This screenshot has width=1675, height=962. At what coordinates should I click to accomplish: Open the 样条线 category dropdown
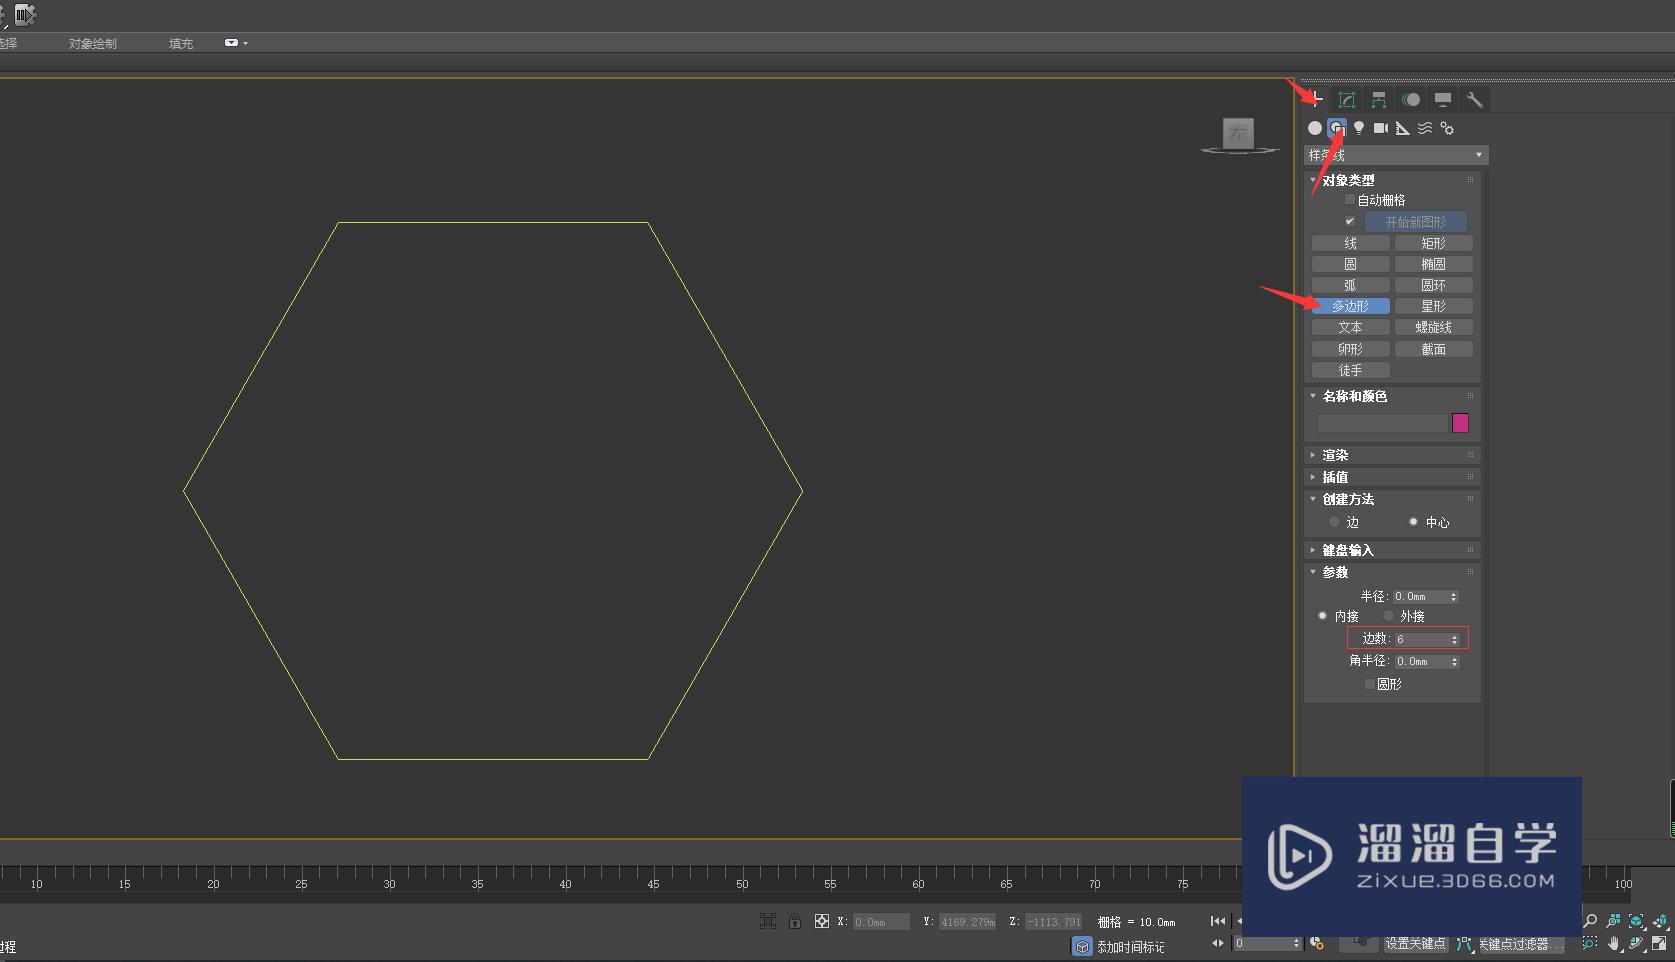[1396, 155]
